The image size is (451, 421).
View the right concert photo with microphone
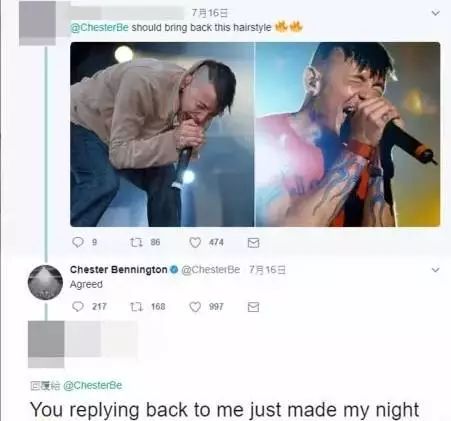point(348,134)
